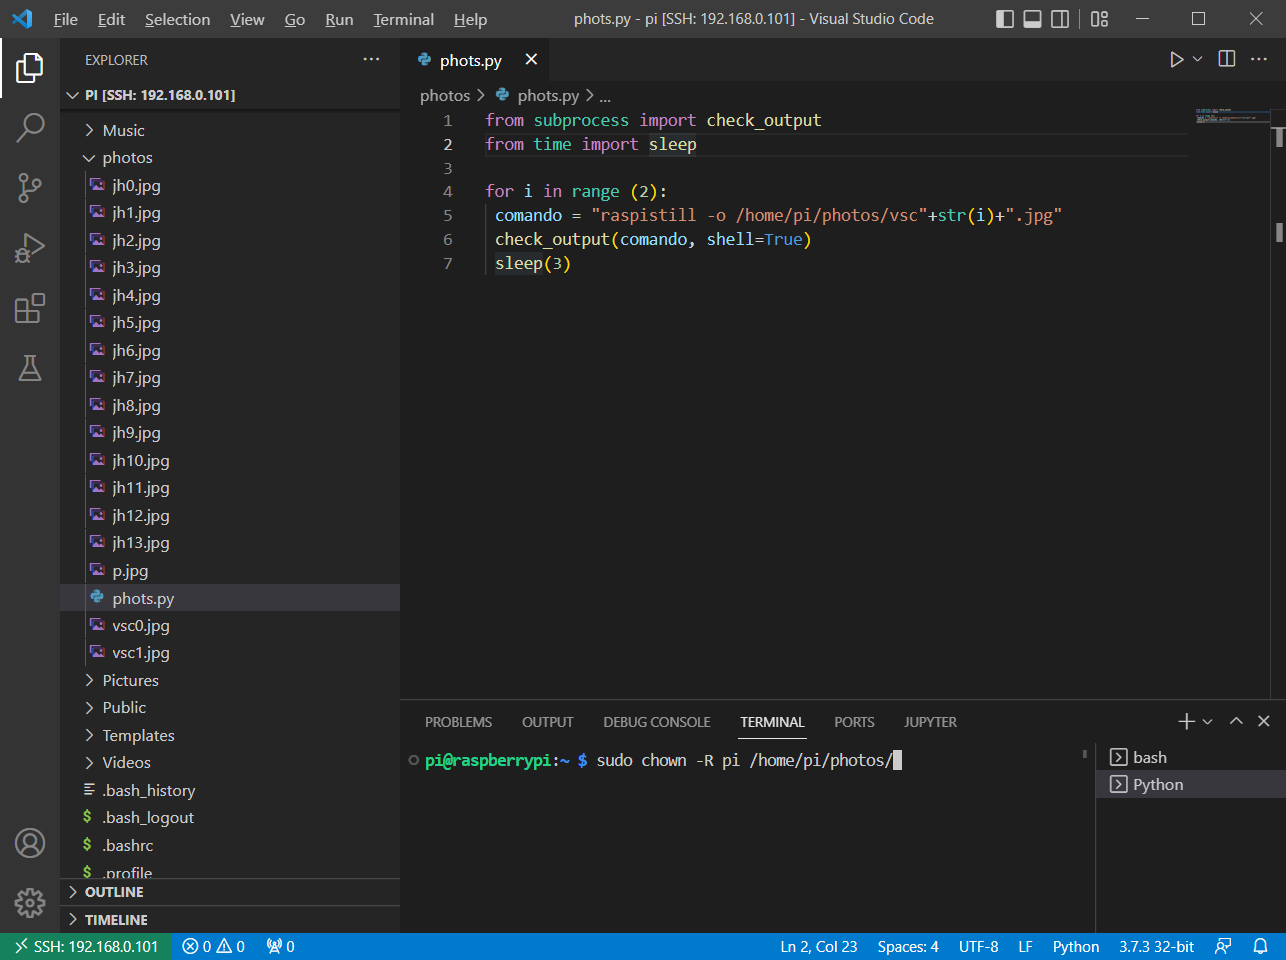Screen dimensions: 1286x960
Task: Open Explorer Views and More Actions ellipsis
Action: pos(371,59)
